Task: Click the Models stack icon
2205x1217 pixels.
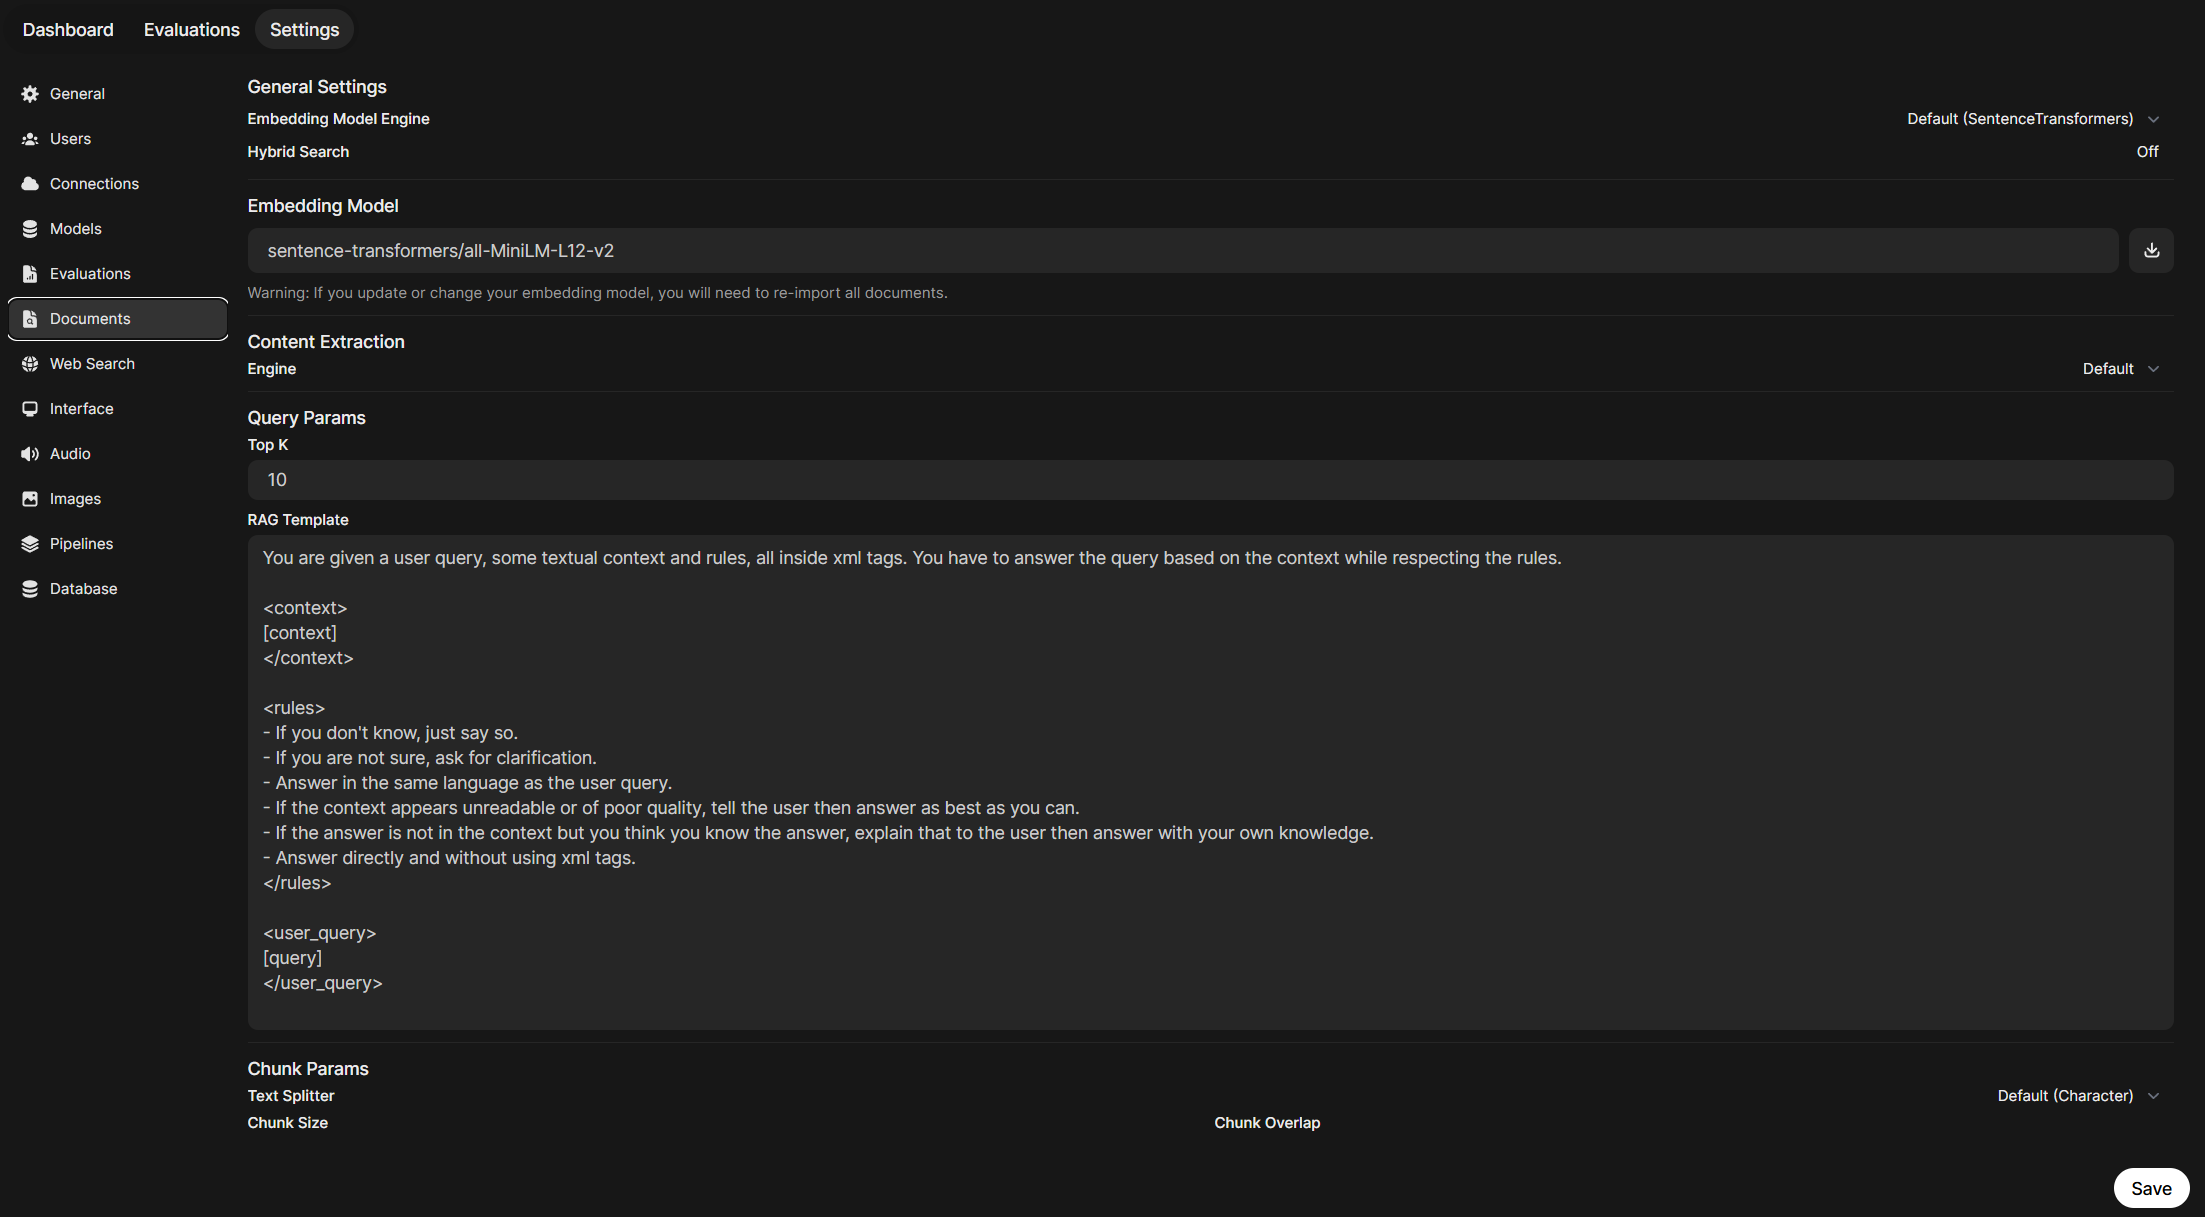Action: 30,229
